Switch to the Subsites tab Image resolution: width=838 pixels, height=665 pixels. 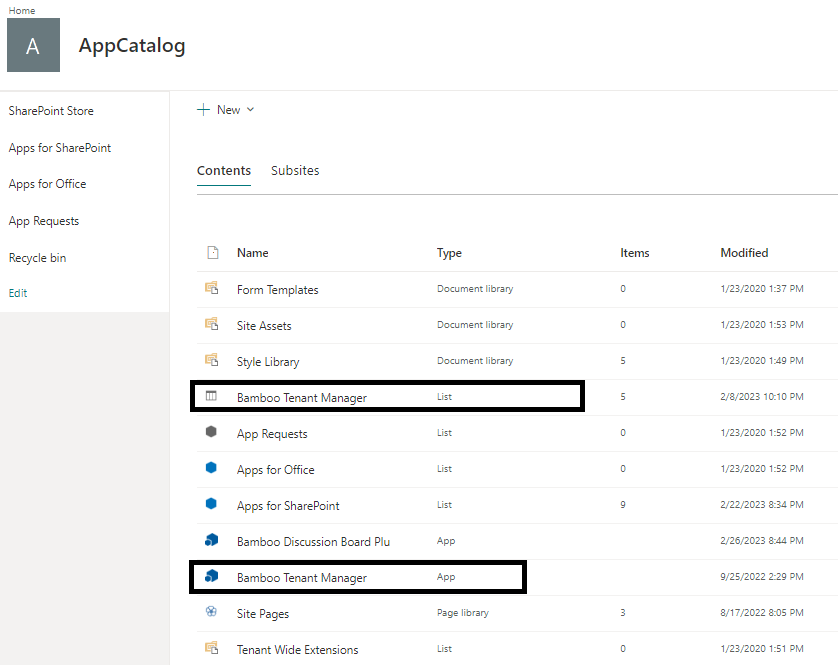295,171
